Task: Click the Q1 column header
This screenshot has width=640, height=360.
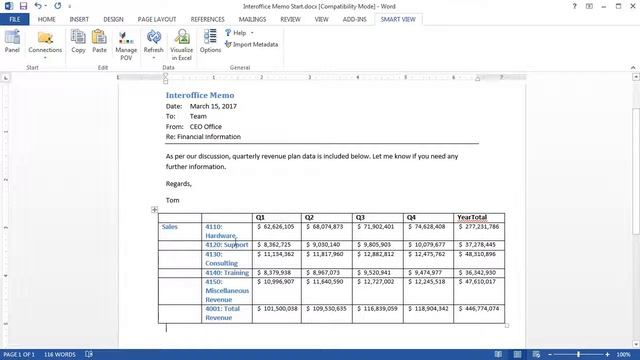Action: [x=260, y=217]
